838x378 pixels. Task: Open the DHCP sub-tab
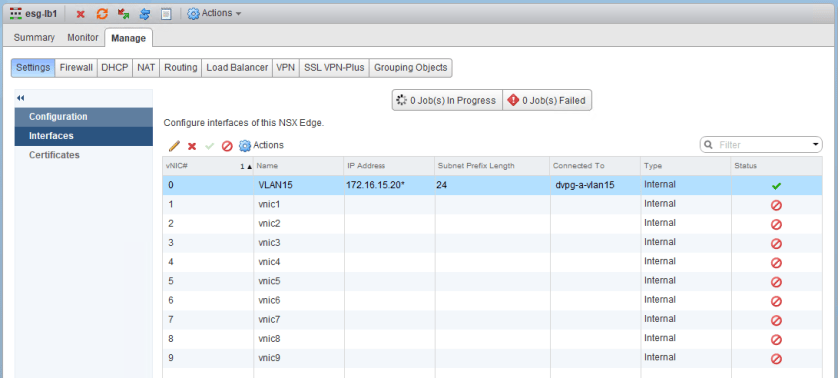coord(114,68)
